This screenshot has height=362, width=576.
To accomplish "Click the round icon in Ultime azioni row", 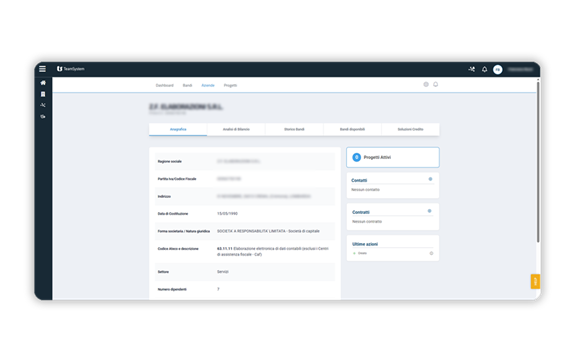I will click(431, 253).
